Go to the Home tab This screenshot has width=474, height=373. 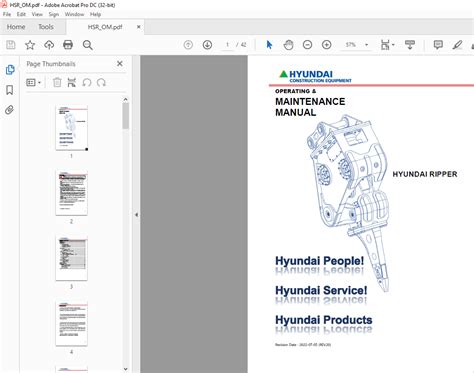pos(16,27)
